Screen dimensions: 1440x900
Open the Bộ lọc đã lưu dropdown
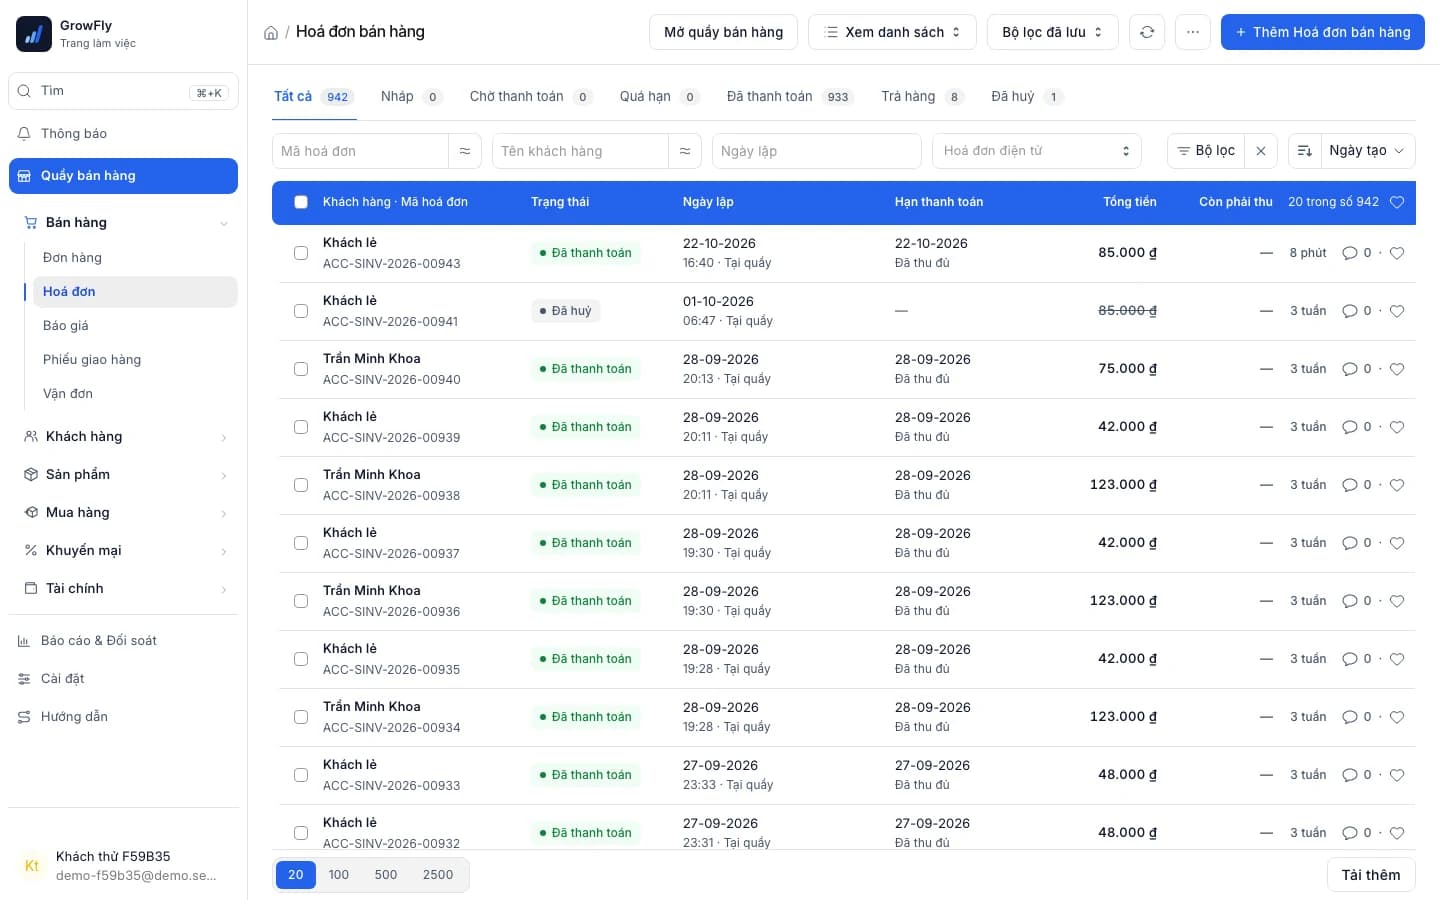pyautogui.click(x=1052, y=32)
